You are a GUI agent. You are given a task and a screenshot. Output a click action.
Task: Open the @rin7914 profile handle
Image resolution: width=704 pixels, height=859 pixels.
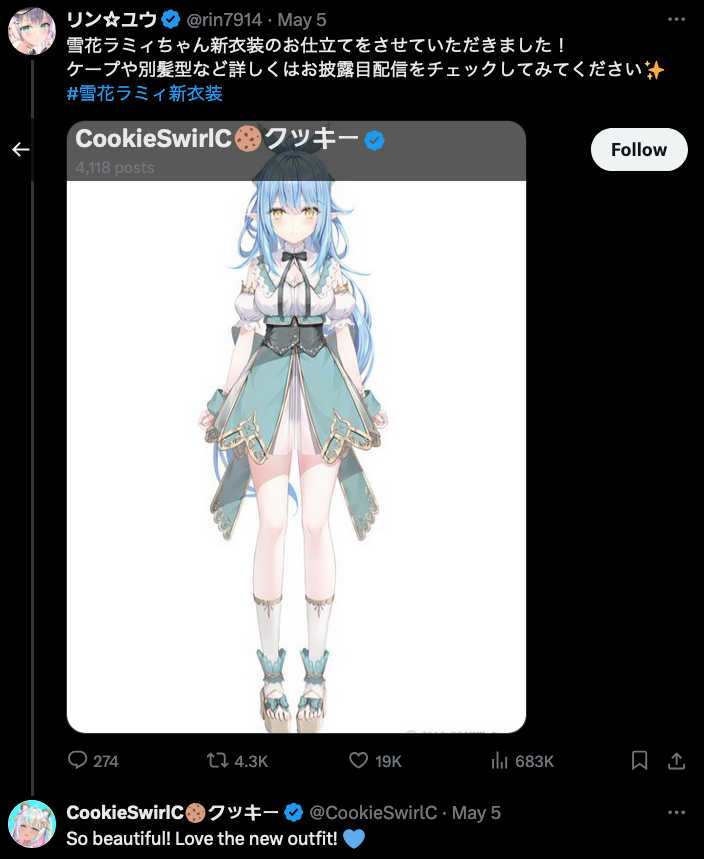click(224, 20)
